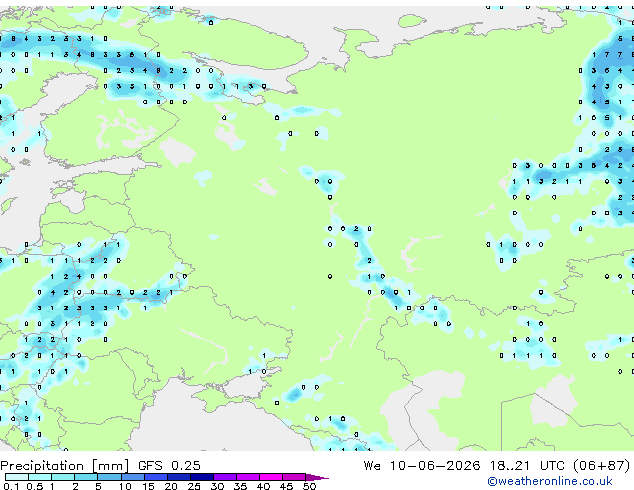Click the 'Precipitation [mm]' title text
The height and width of the screenshot is (490, 634).
pyautogui.click(x=65, y=466)
